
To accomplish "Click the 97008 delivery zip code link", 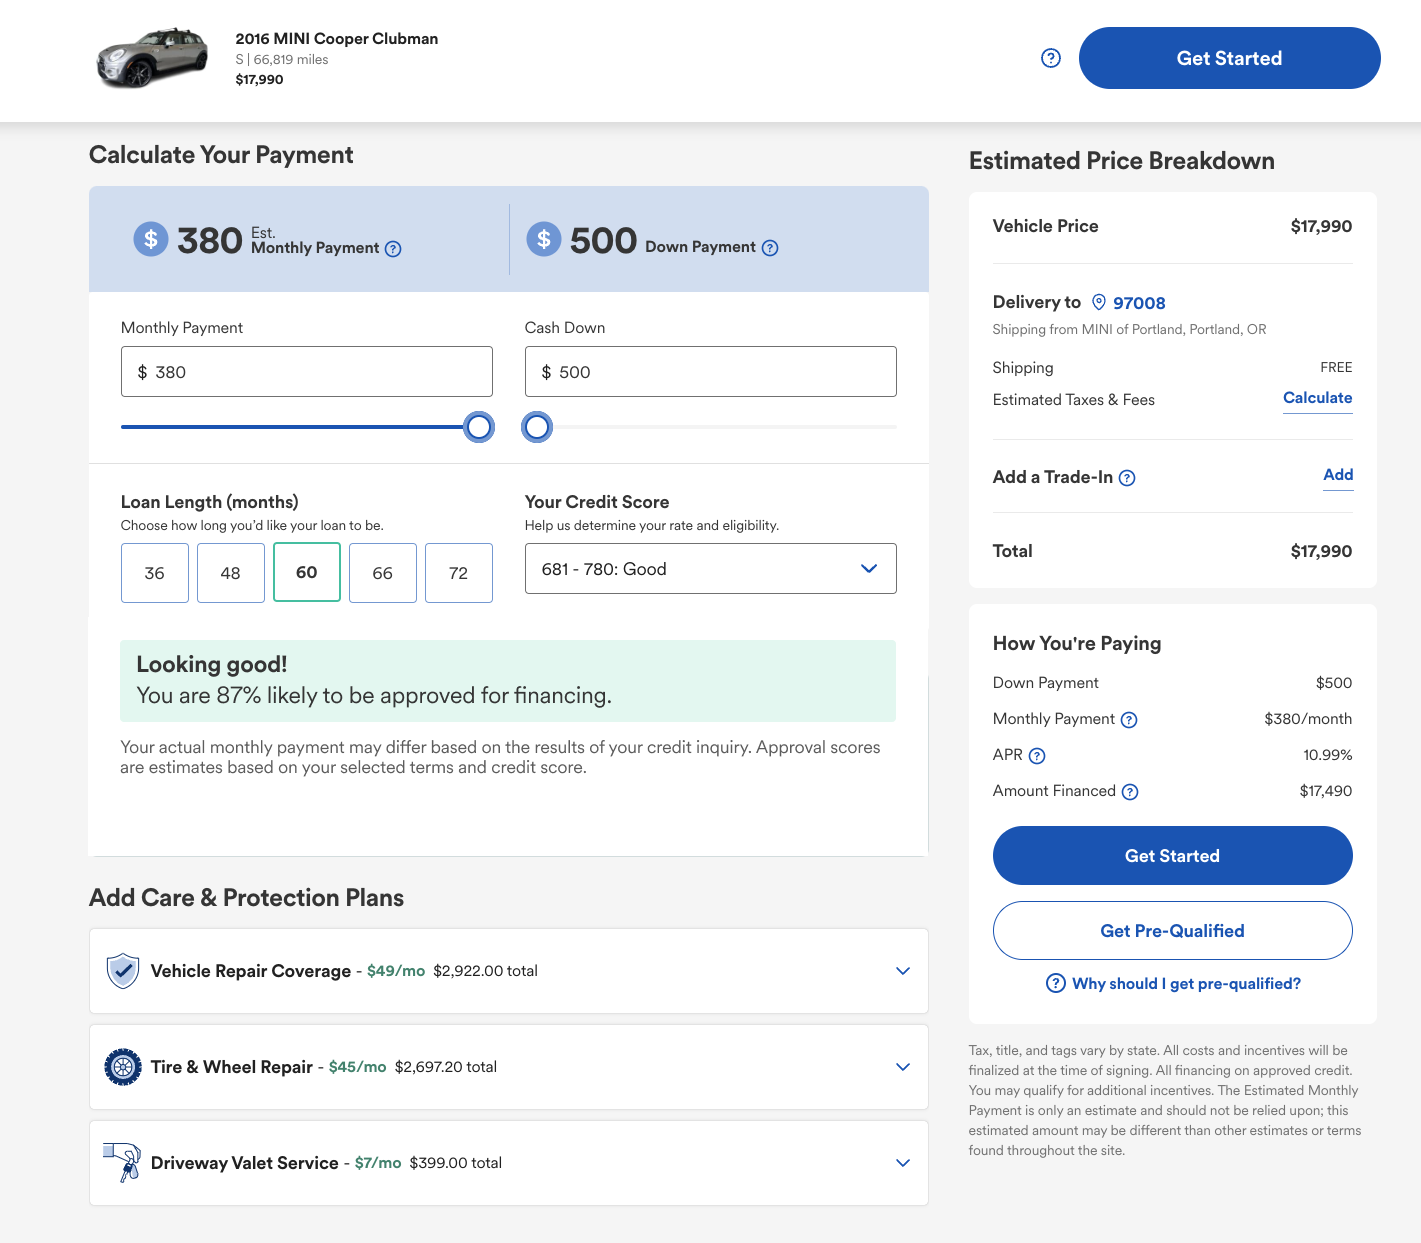I will click(1139, 303).
